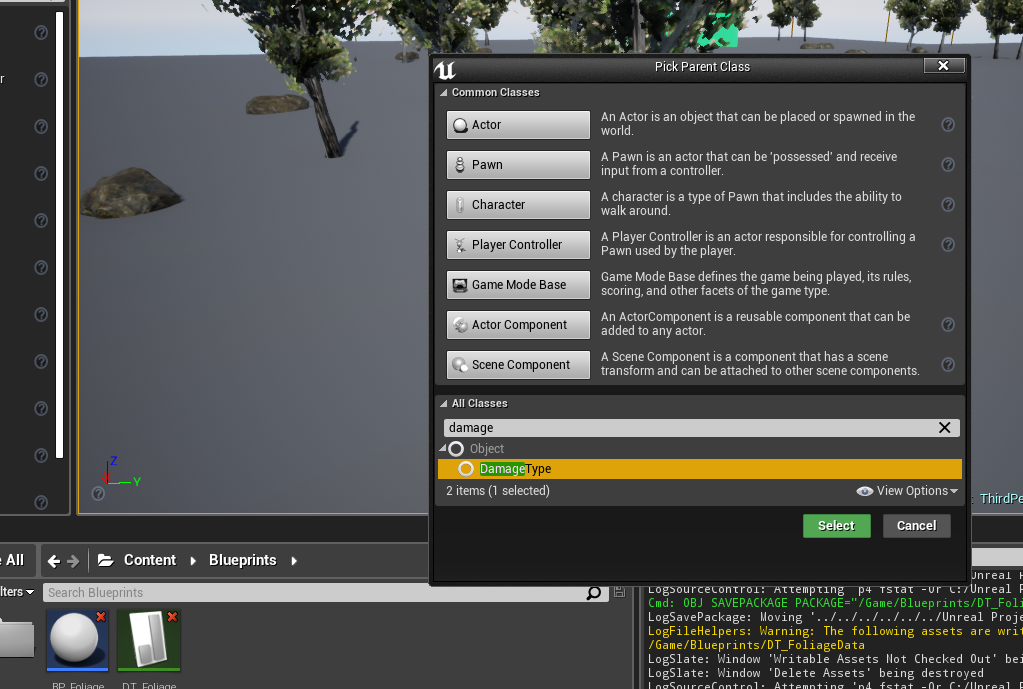
Task: Choose Character as parent class
Action: (x=518, y=205)
